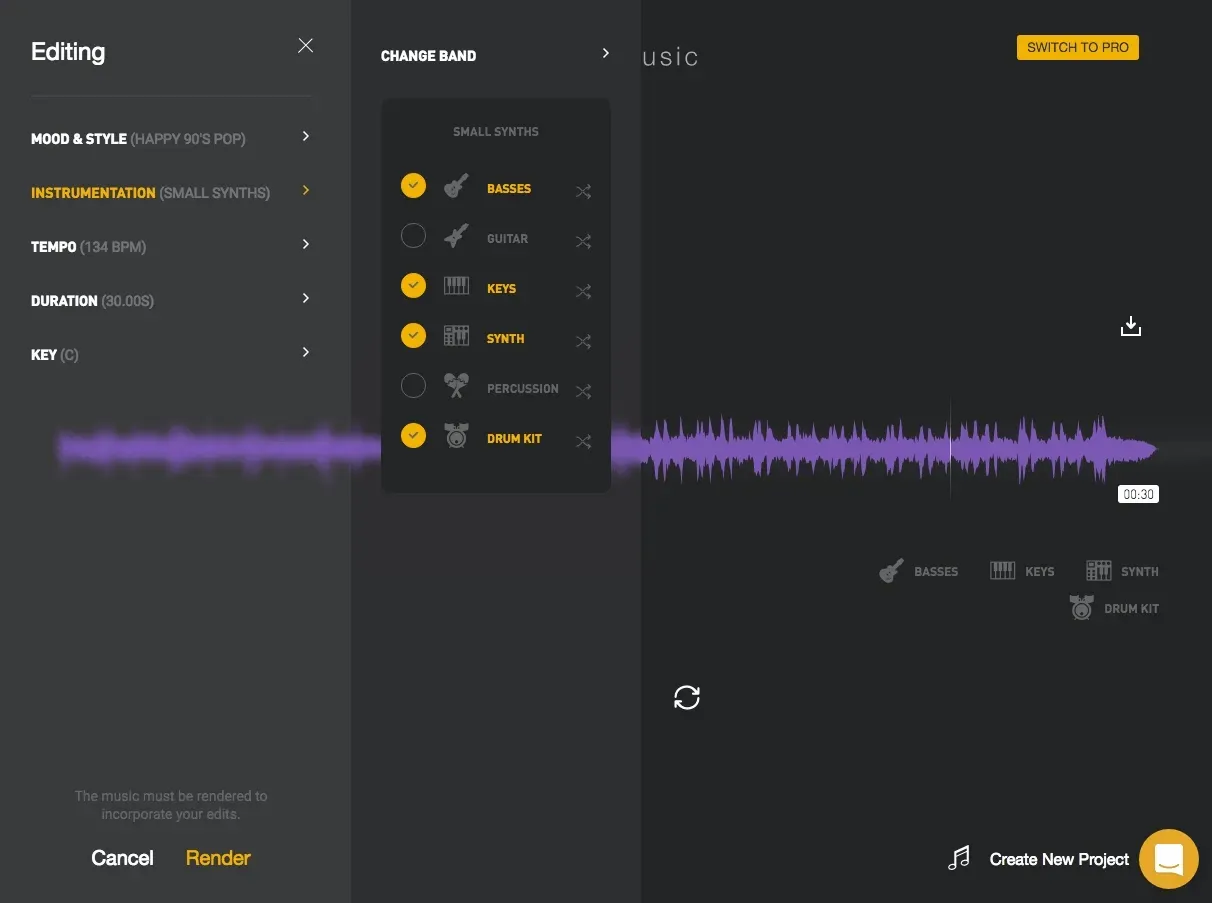Click the Small Synths heading

point(496,132)
